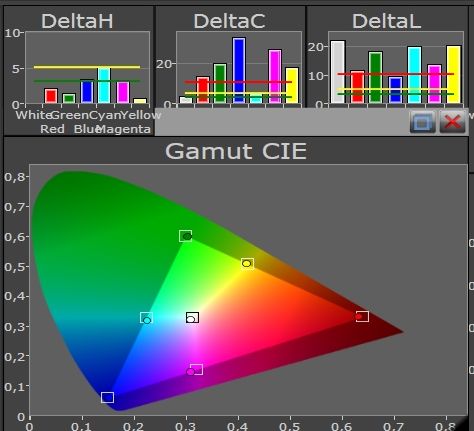The image size is (474, 431).
Task: Select the yellow secondary marker on gamut
Action: point(247,264)
